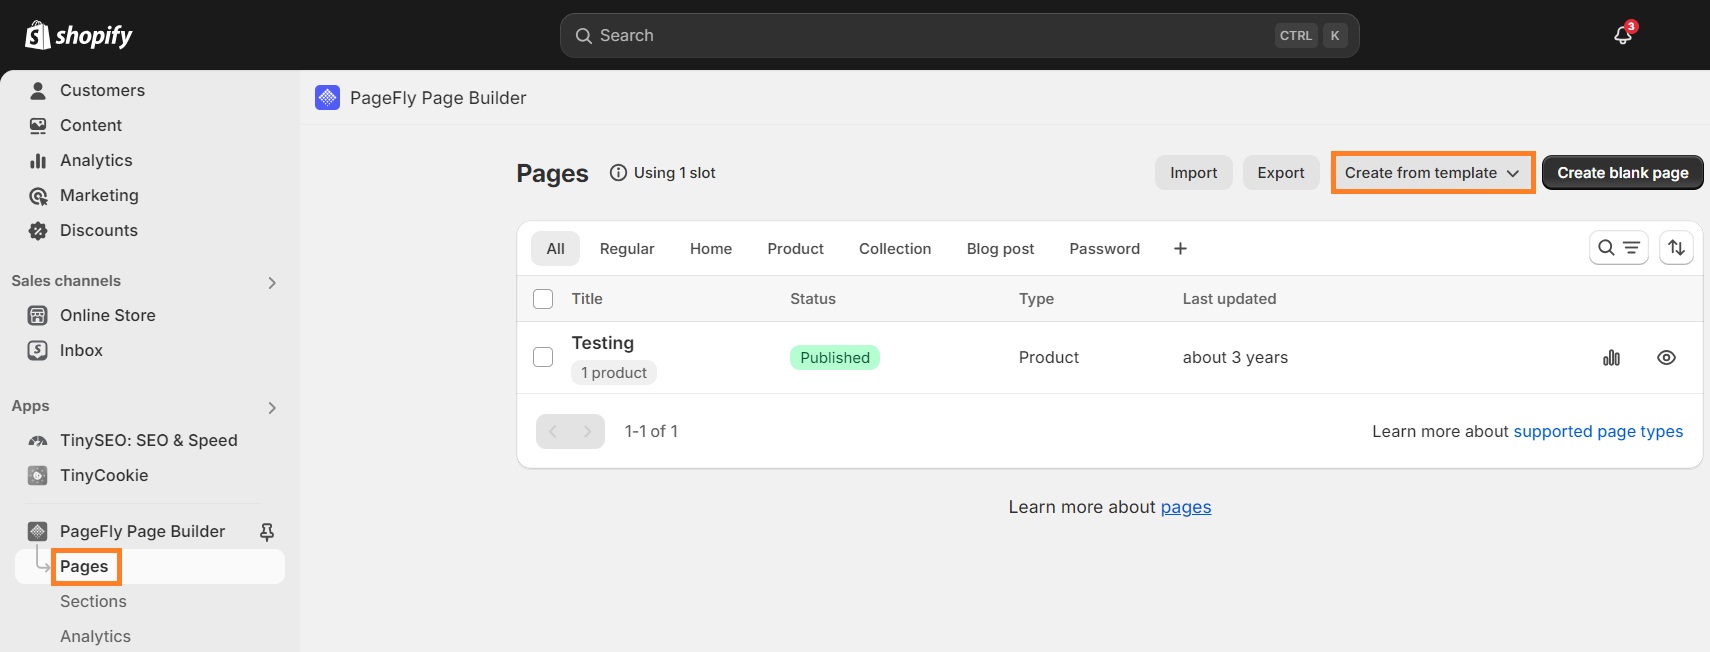Open the Testing page title
This screenshot has height=652, width=1710.
pyautogui.click(x=603, y=343)
